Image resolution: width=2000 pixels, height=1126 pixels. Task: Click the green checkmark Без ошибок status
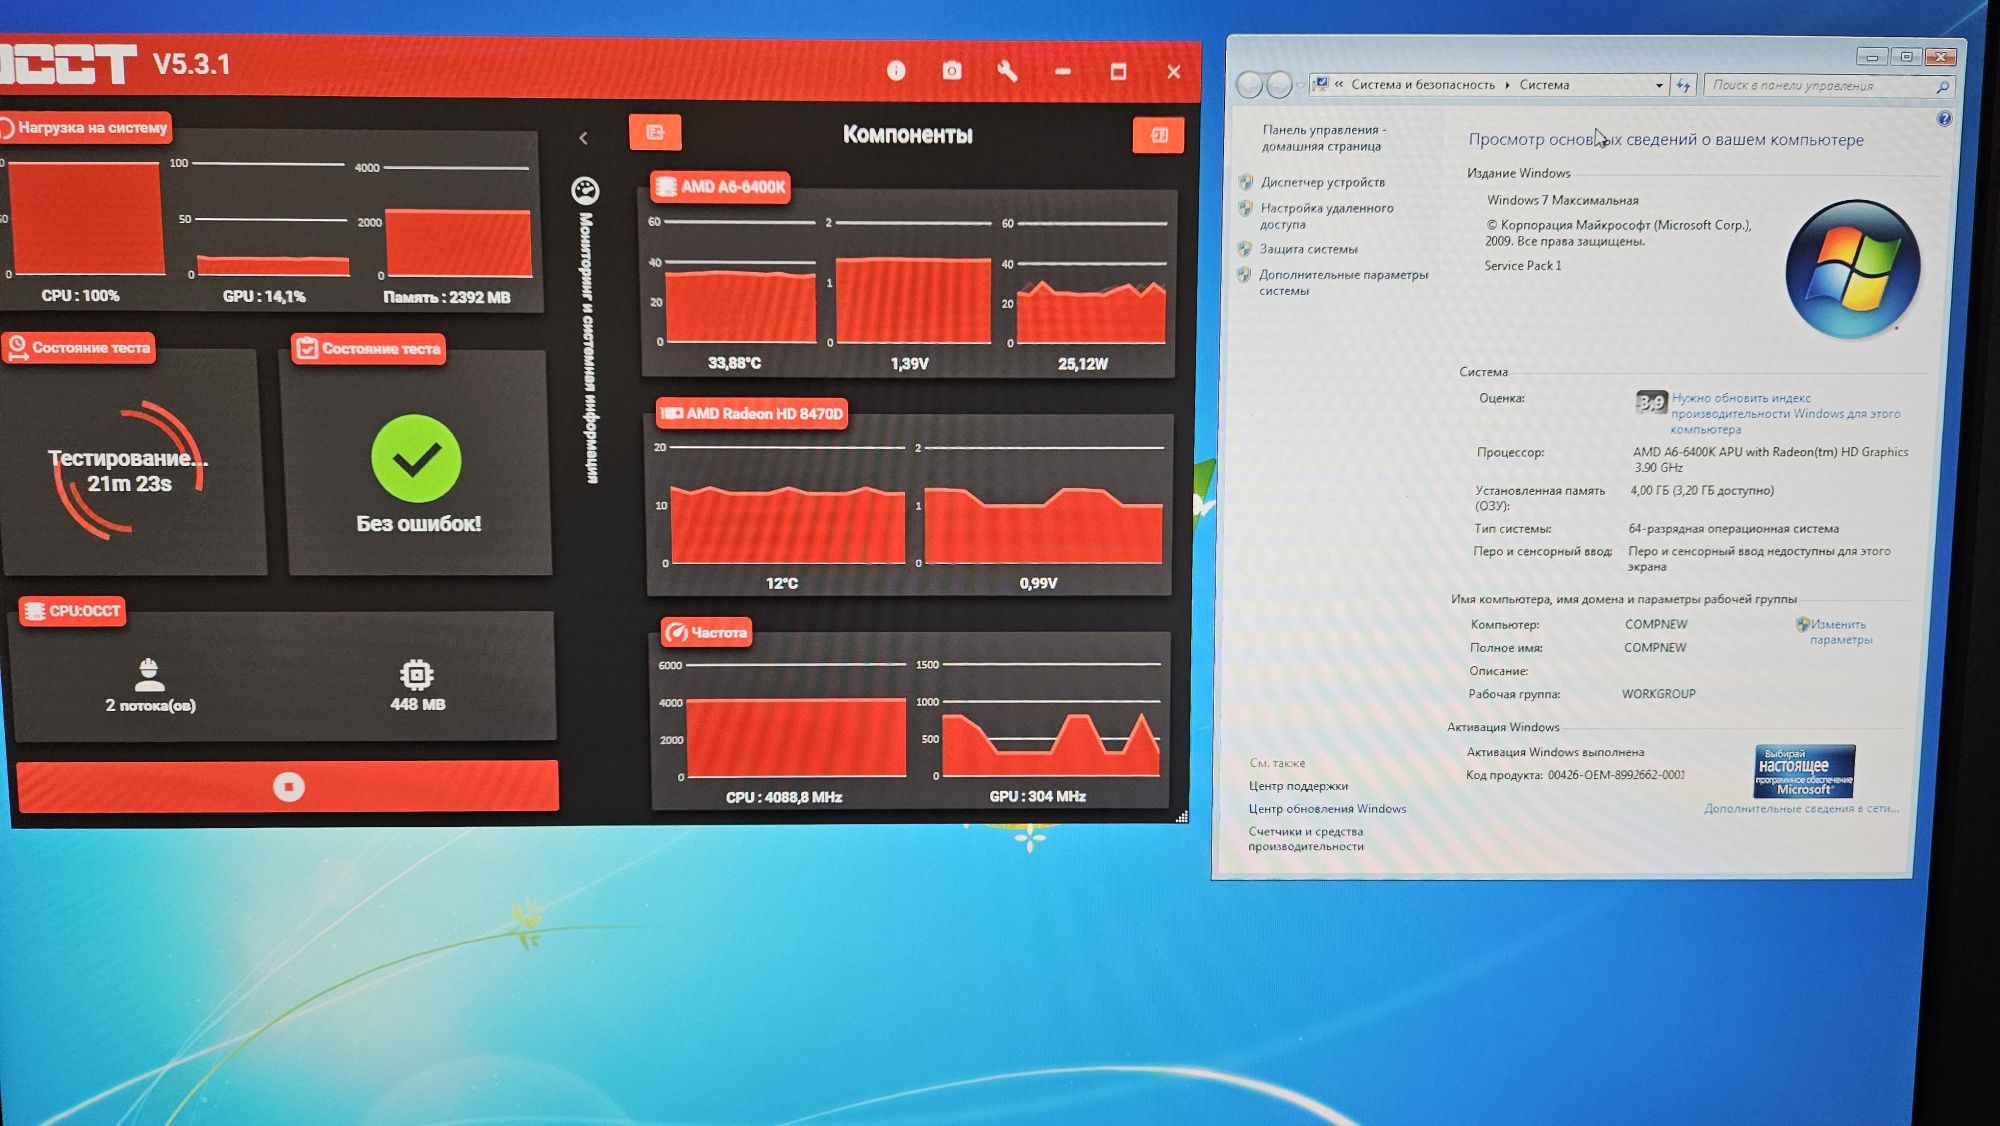pyautogui.click(x=416, y=459)
